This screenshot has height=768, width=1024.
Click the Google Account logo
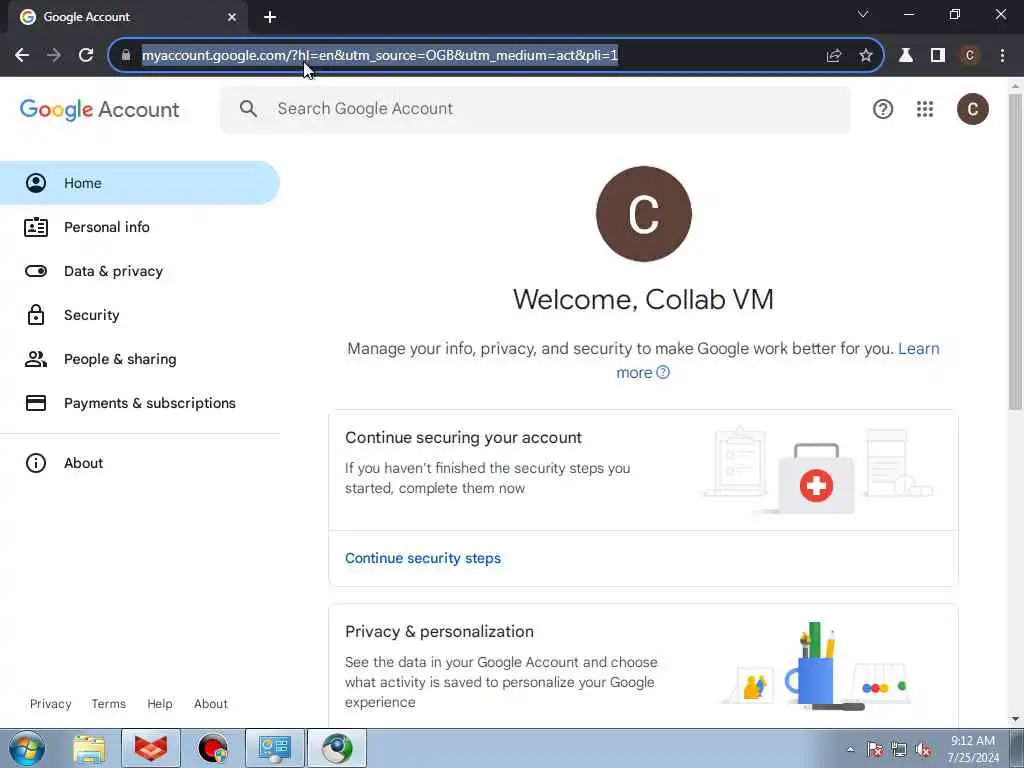99,109
